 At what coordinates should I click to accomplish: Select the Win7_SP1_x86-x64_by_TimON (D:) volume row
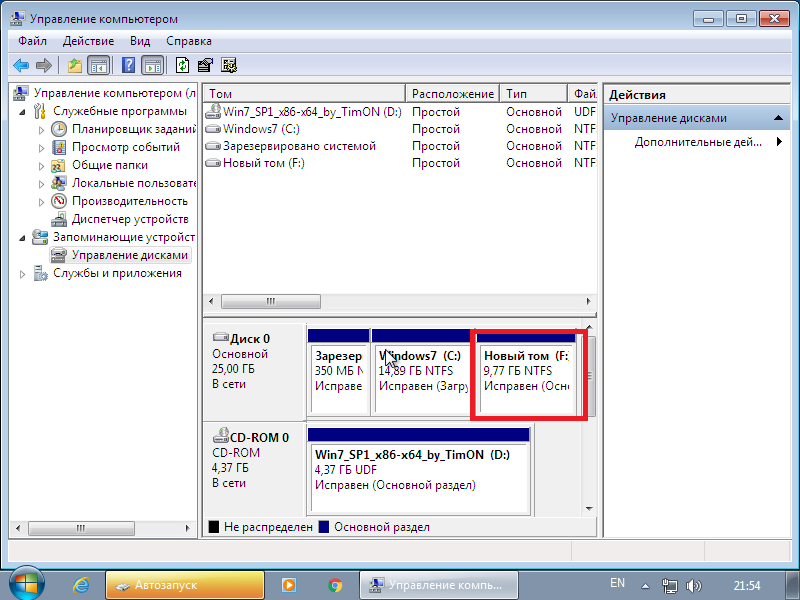401,112
